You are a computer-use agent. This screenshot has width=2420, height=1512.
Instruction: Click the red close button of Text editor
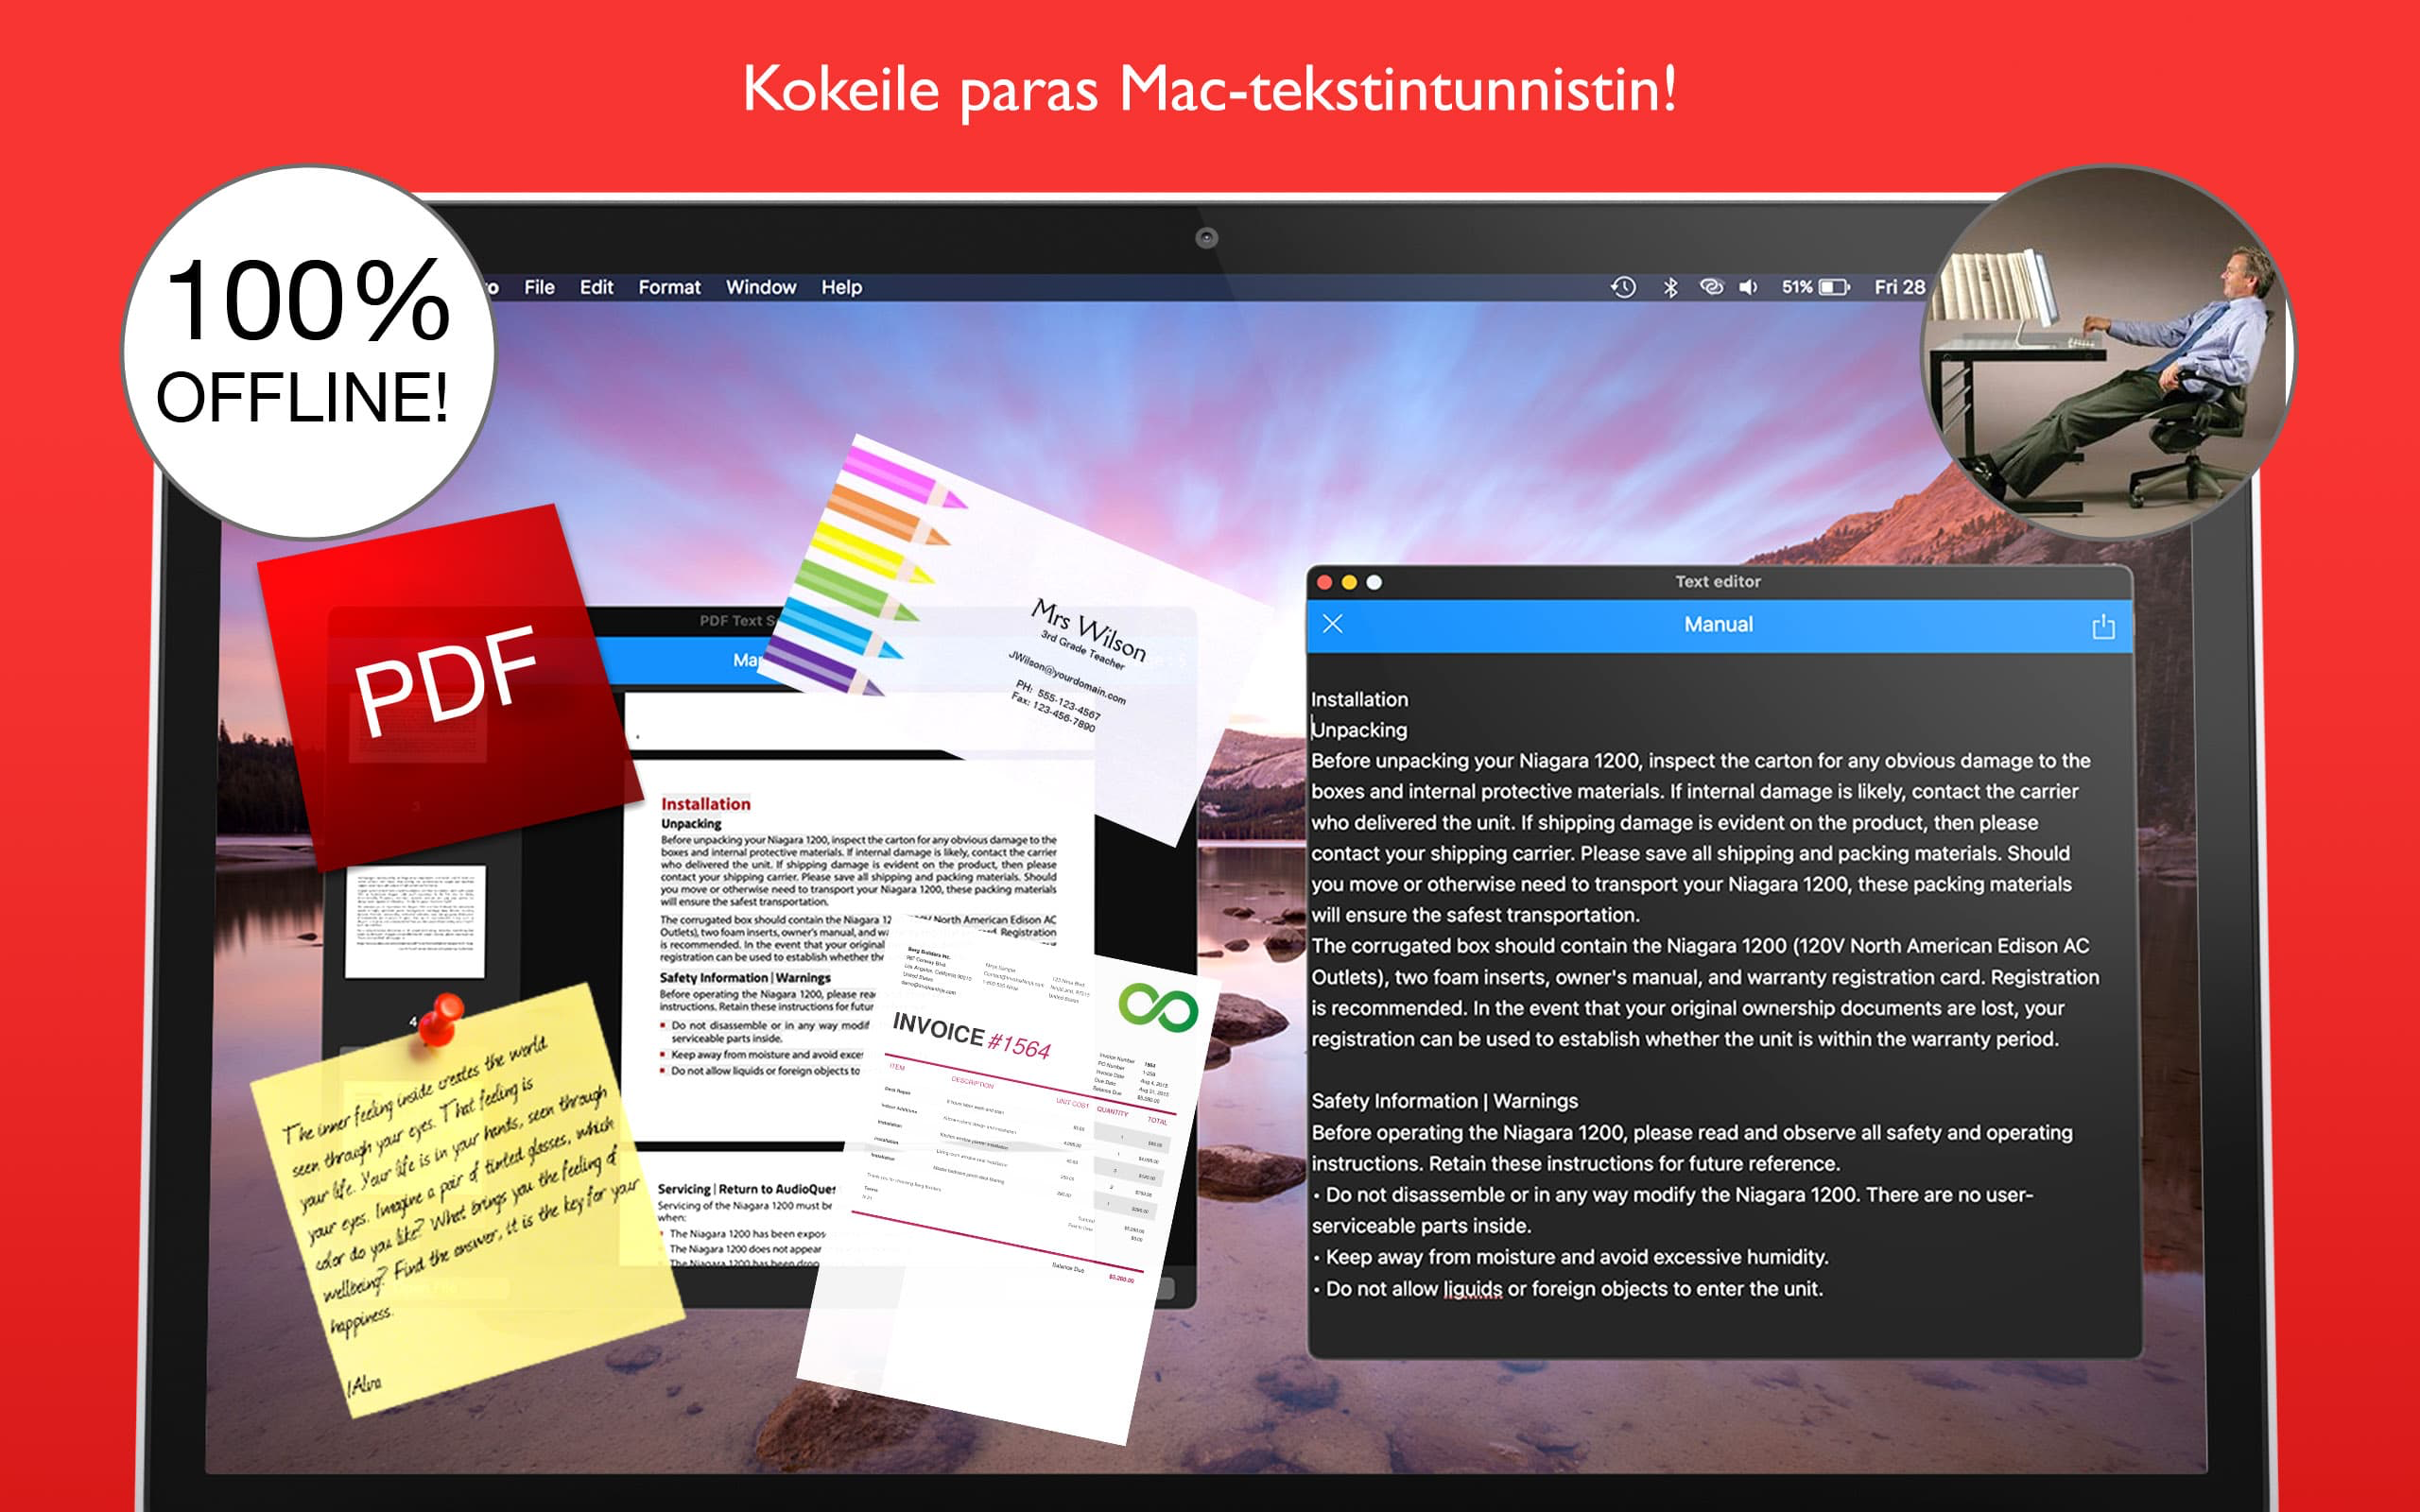tap(1325, 582)
